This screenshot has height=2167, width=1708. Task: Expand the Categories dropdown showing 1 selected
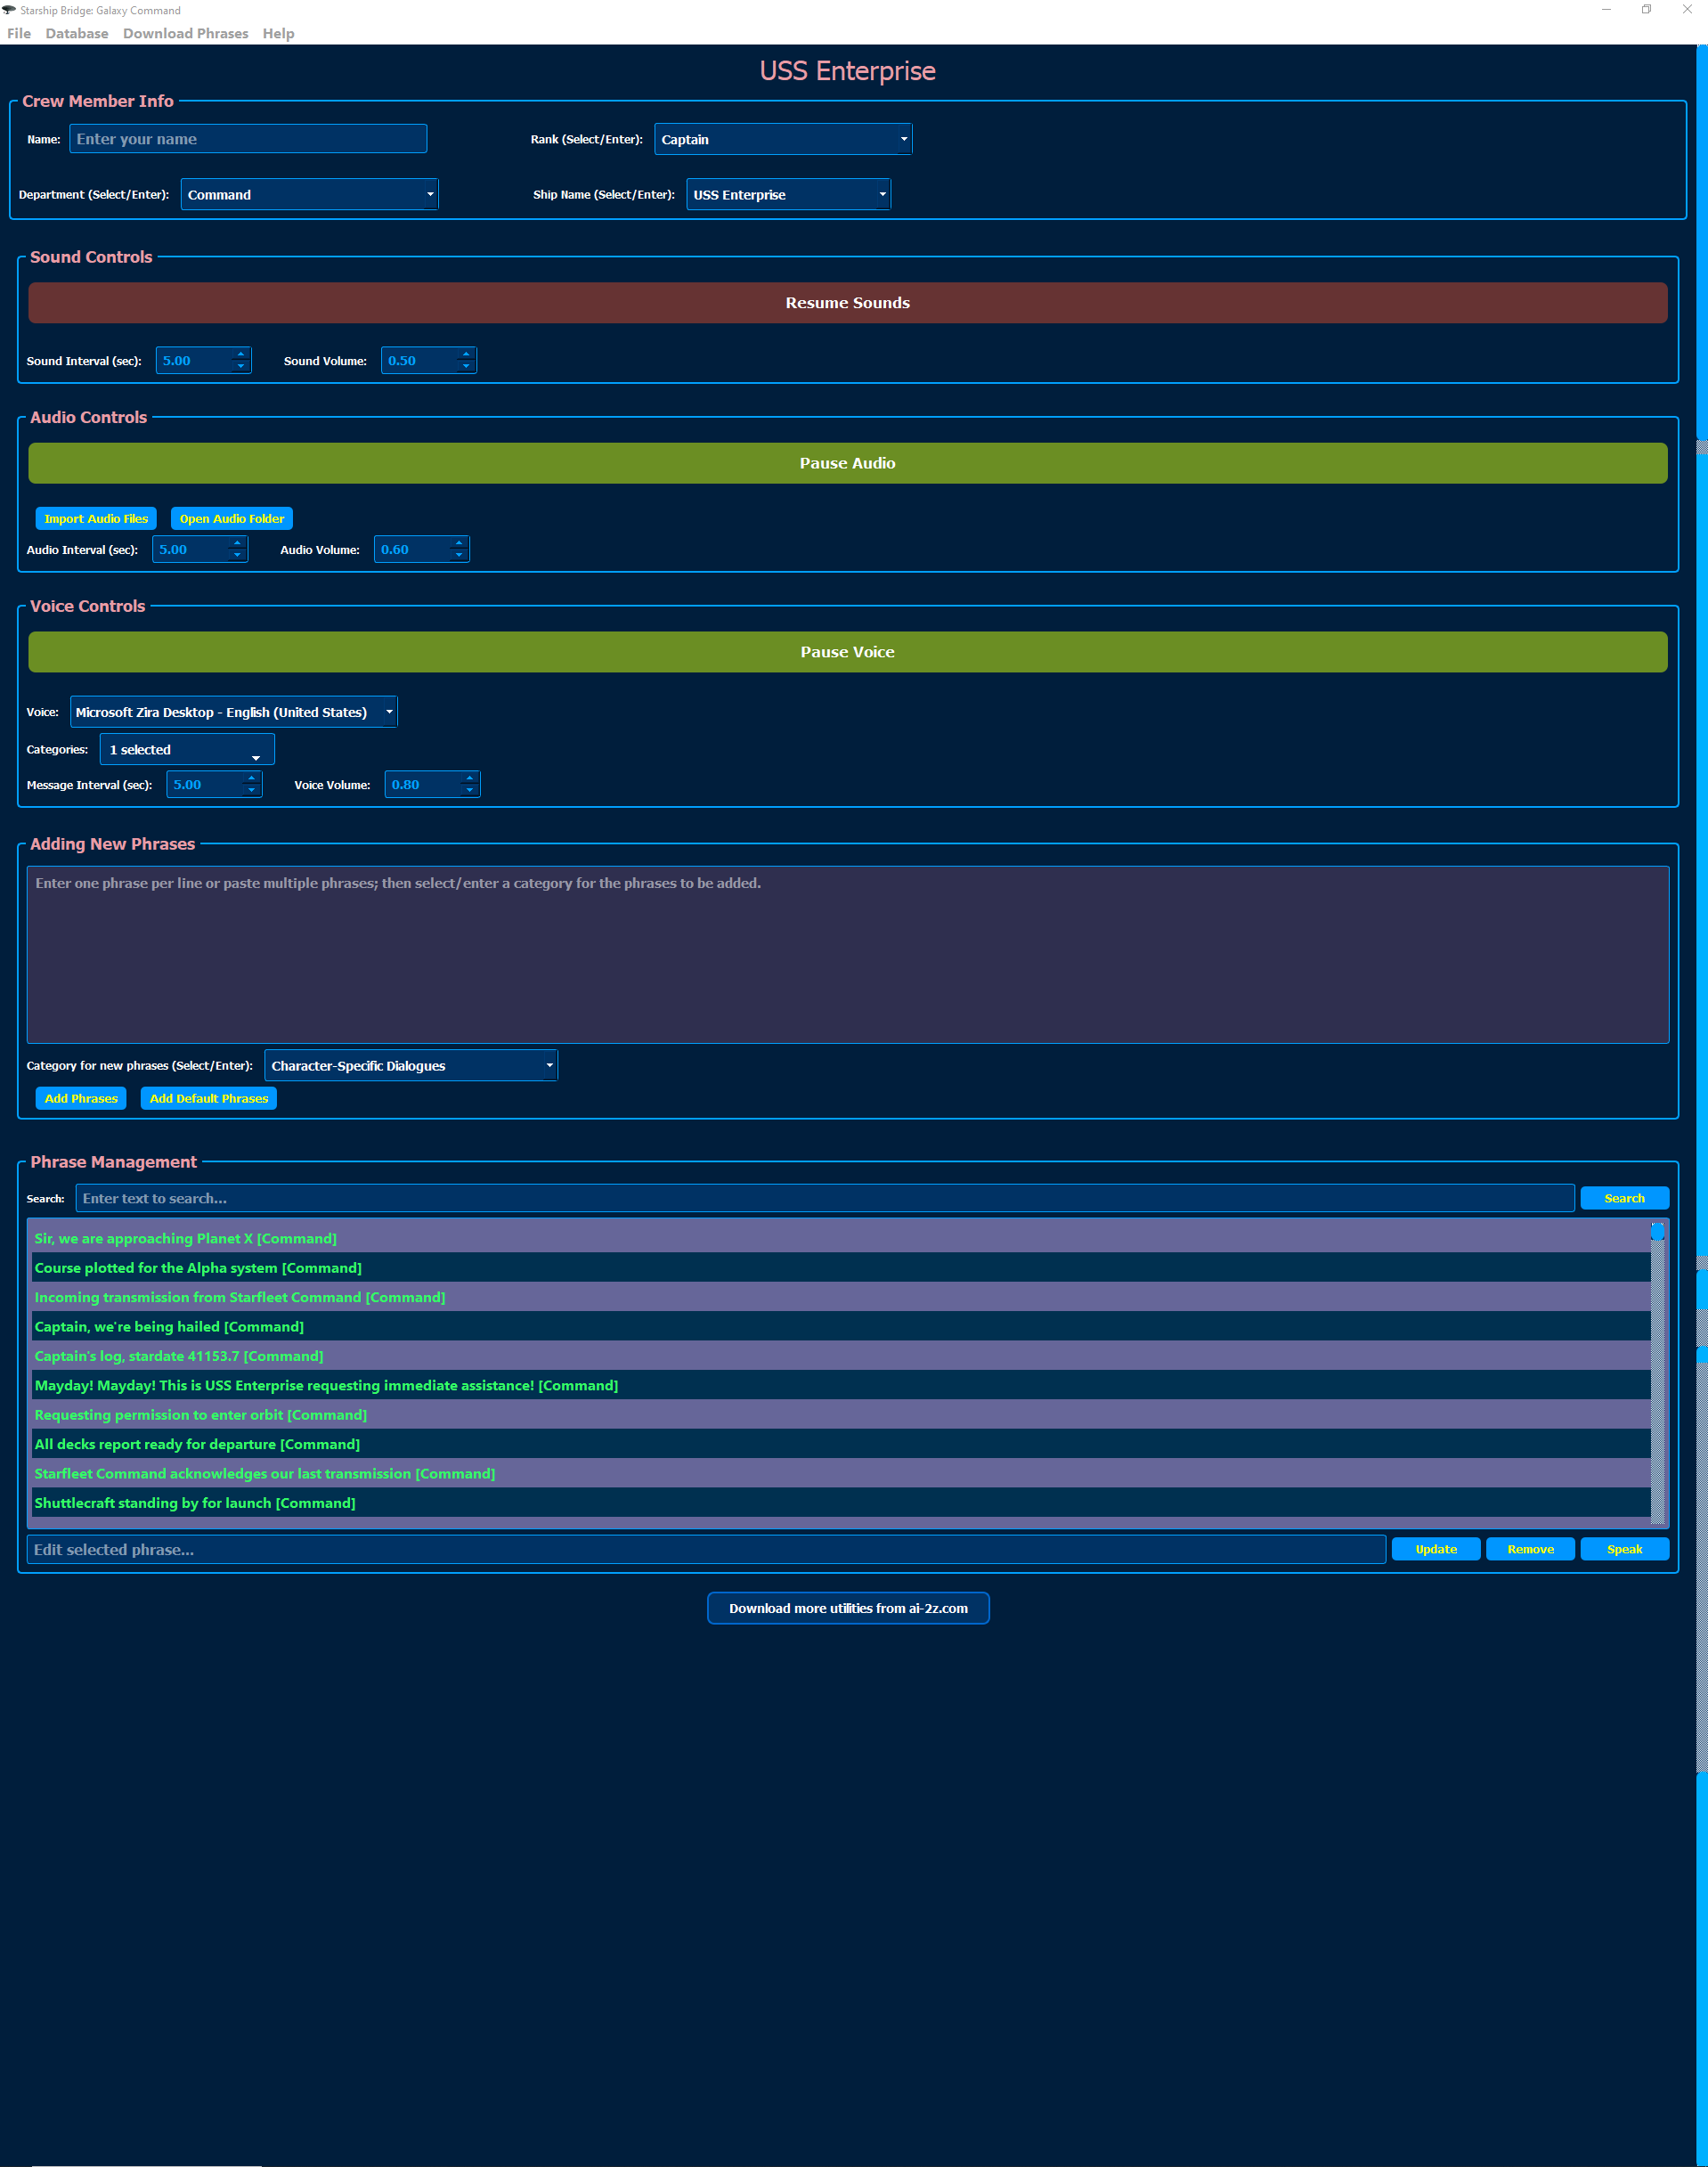click(186, 748)
